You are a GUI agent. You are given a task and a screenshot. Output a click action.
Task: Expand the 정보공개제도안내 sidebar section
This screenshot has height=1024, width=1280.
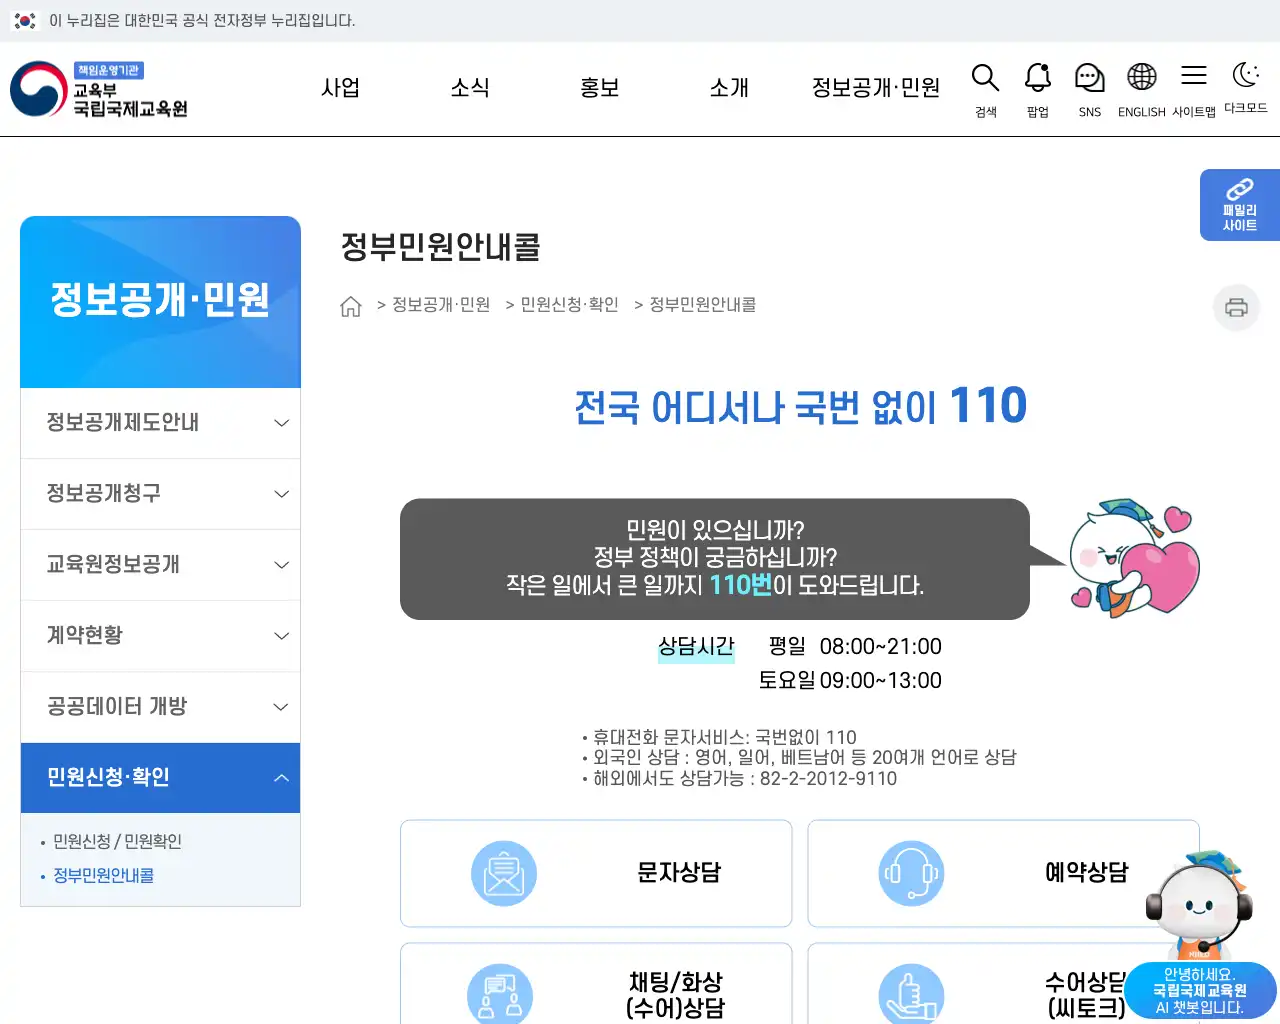click(160, 423)
